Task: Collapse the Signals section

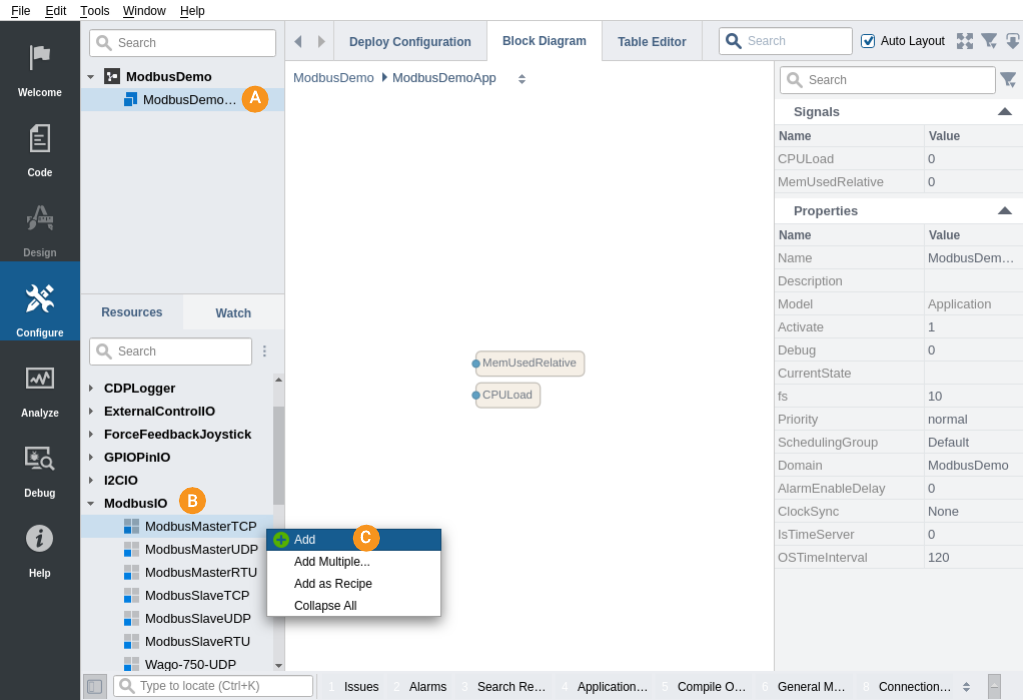Action: (x=1004, y=112)
